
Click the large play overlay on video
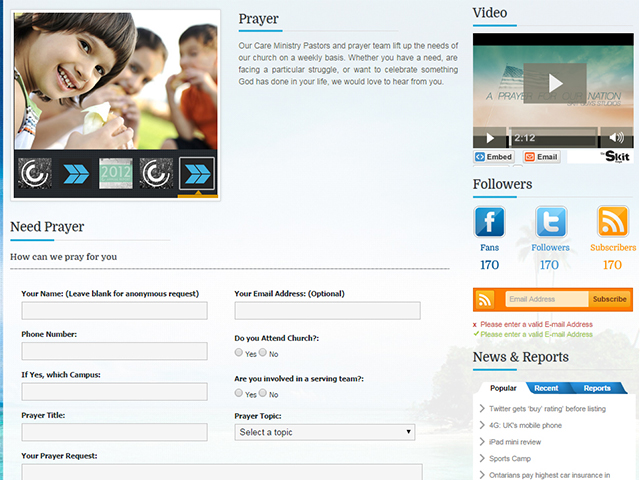(x=555, y=83)
